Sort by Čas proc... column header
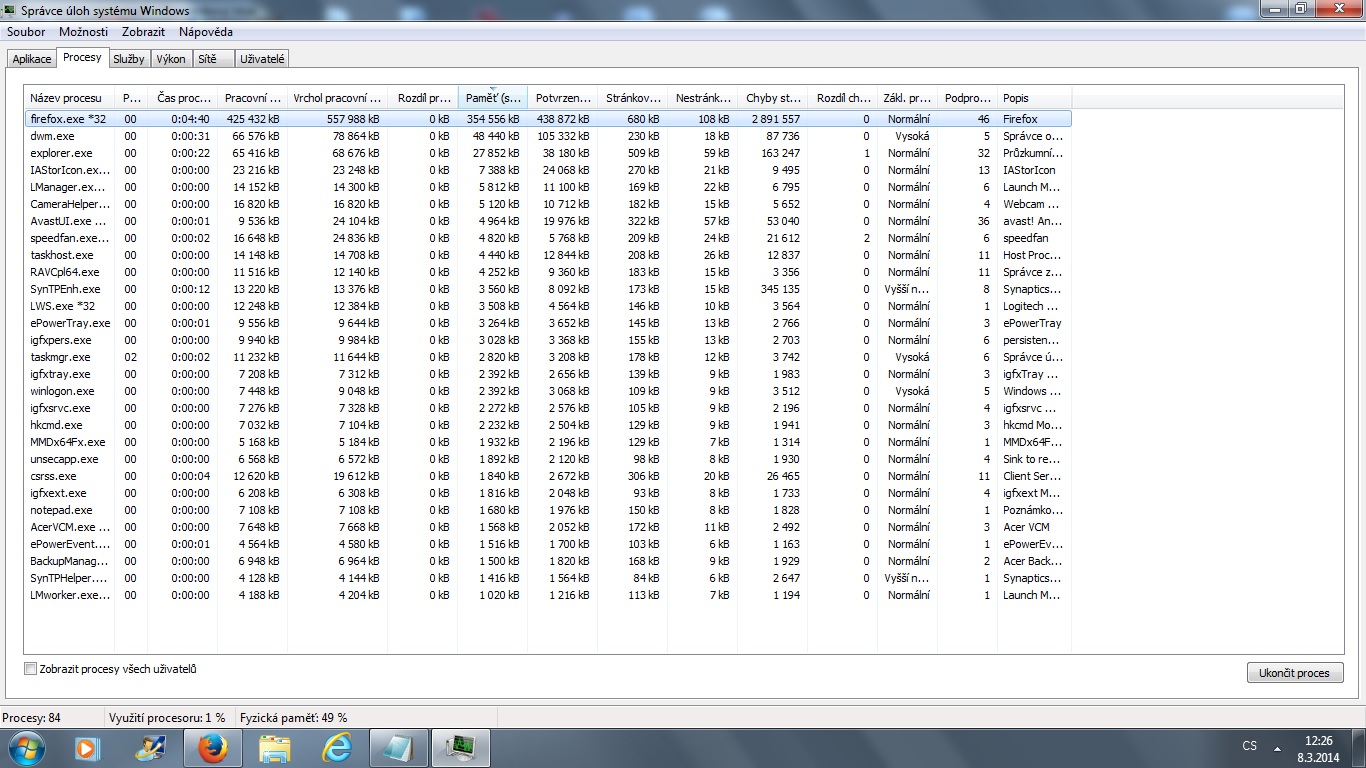 tap(182, 98)
